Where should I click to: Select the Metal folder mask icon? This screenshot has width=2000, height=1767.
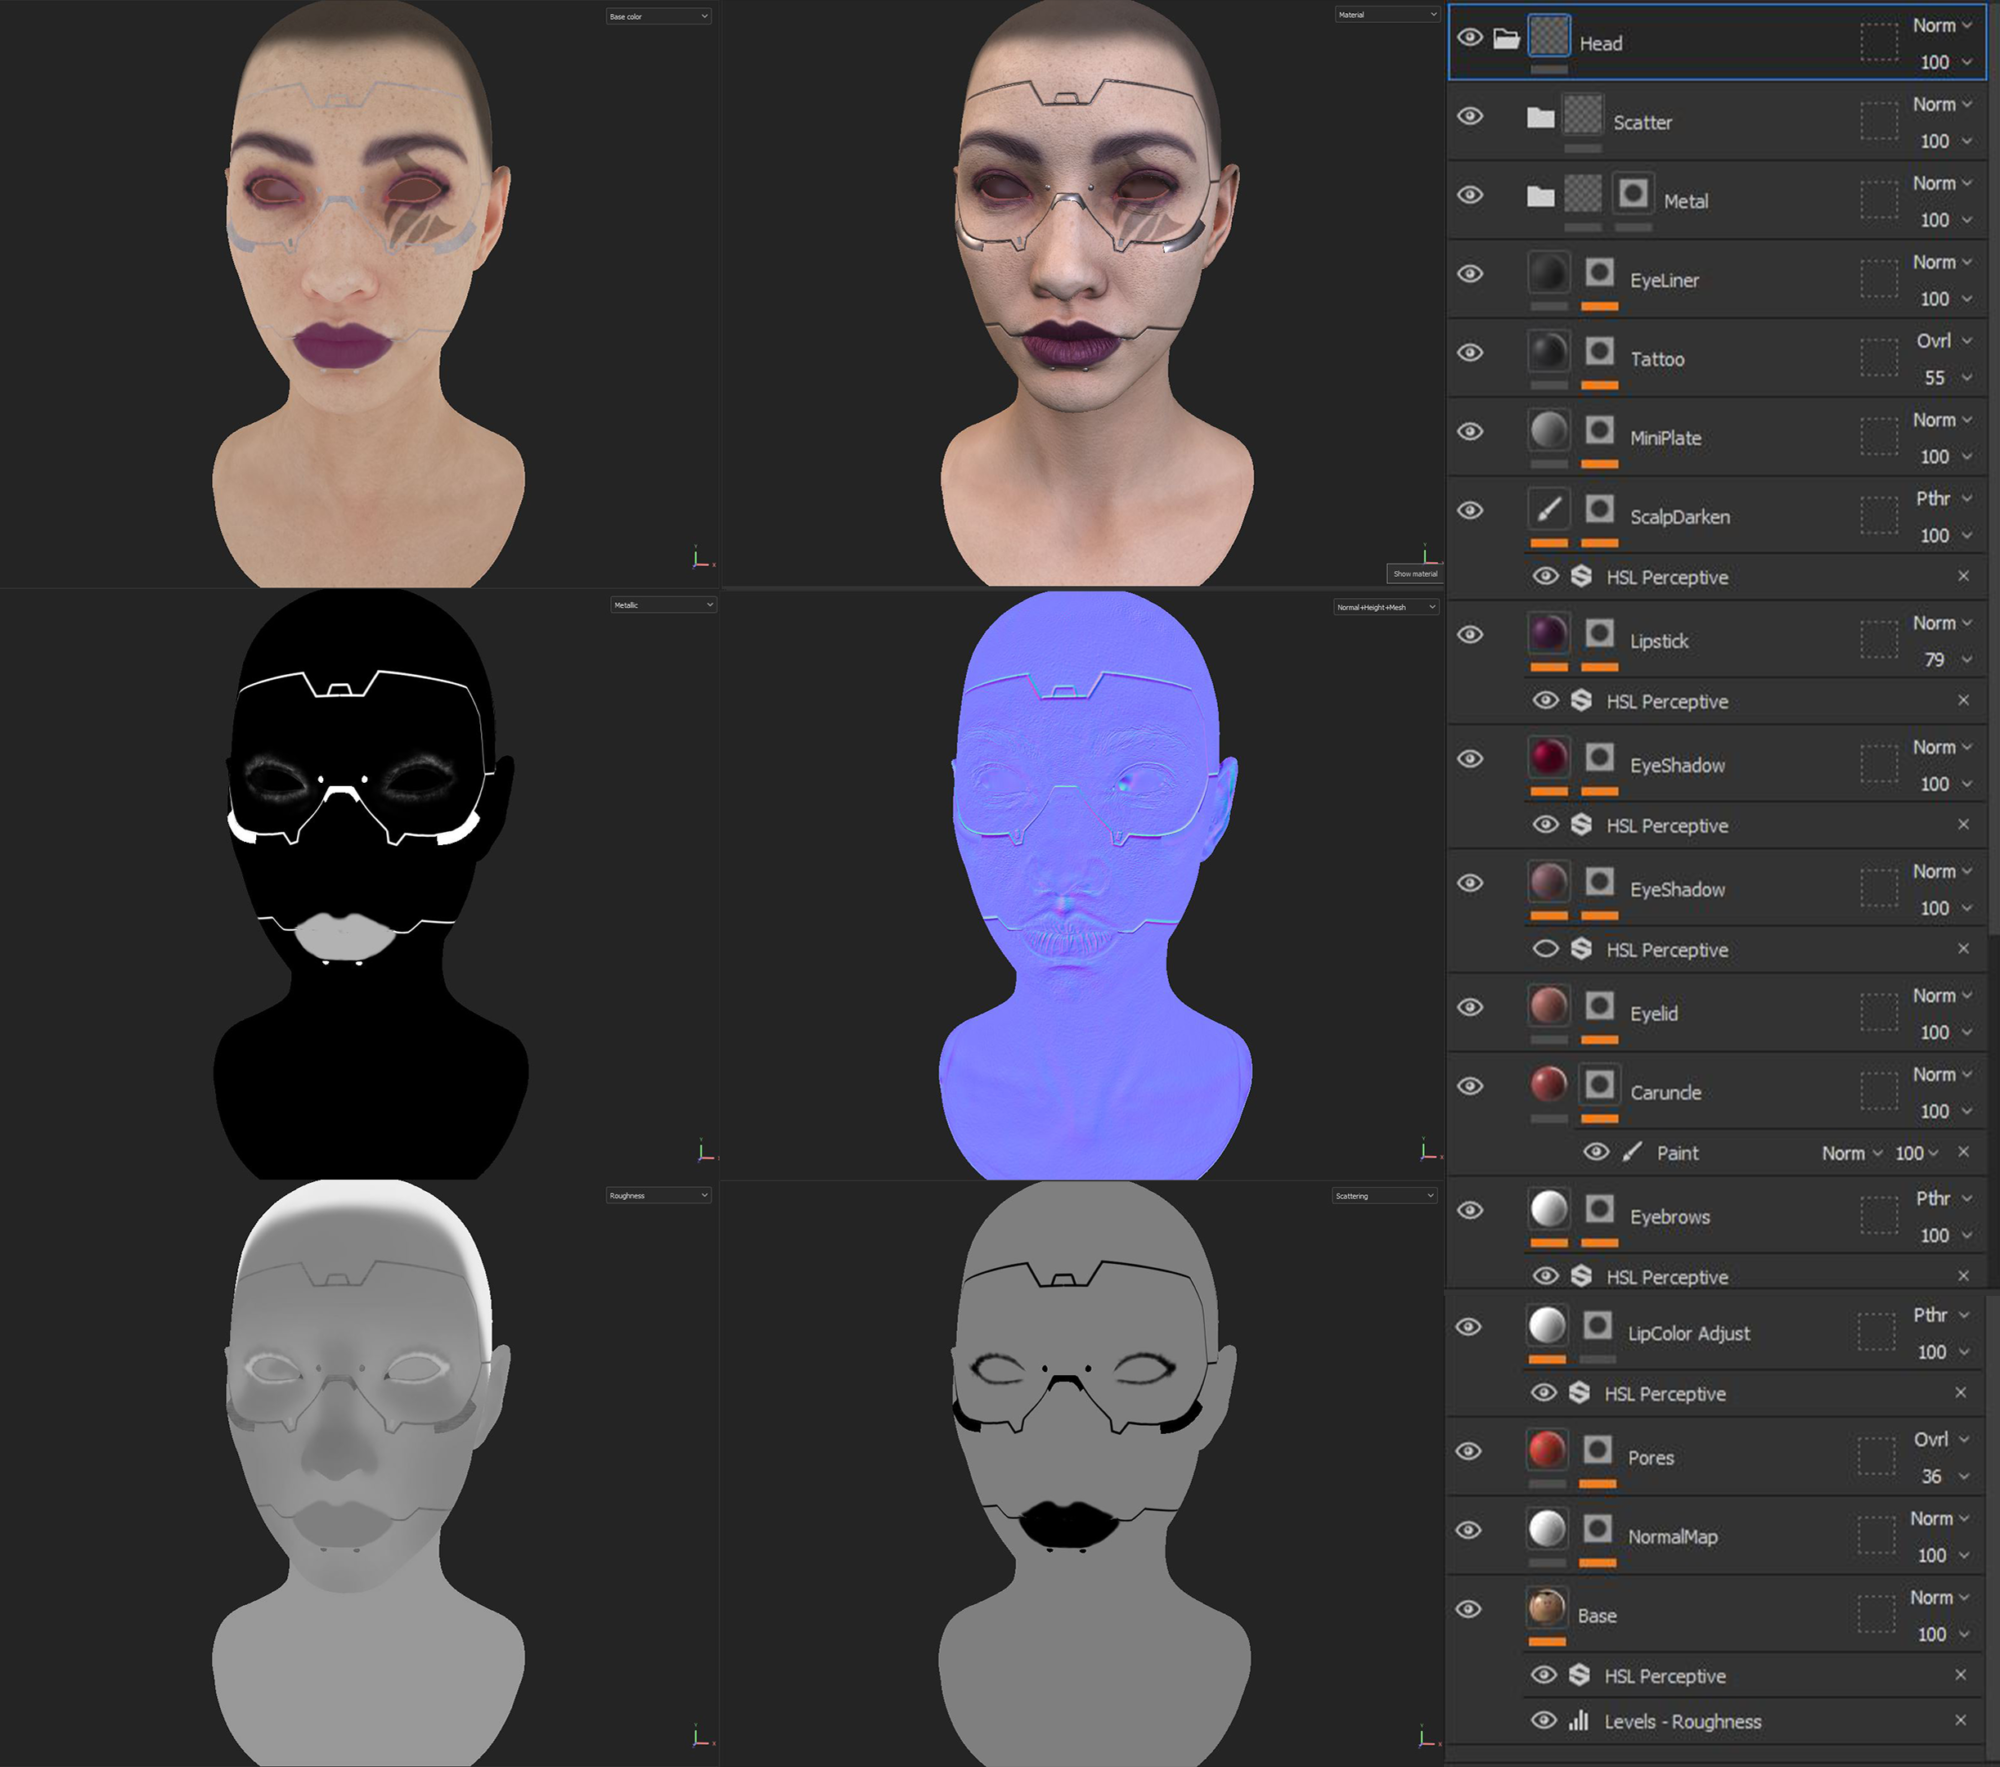(x=1633, y=193)
